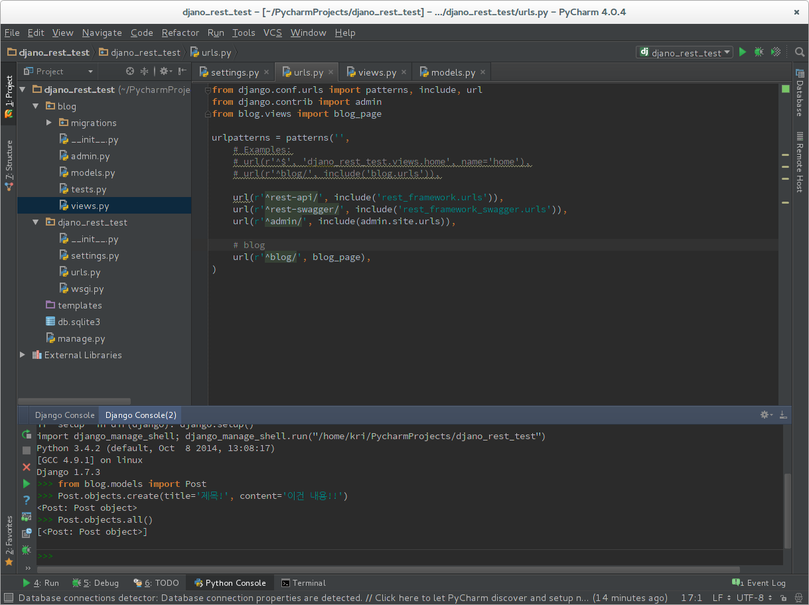This screenshot has height=605, width=809.
Task: Open run configuration dropdown djano_rest_test
Action: (685, 52)
